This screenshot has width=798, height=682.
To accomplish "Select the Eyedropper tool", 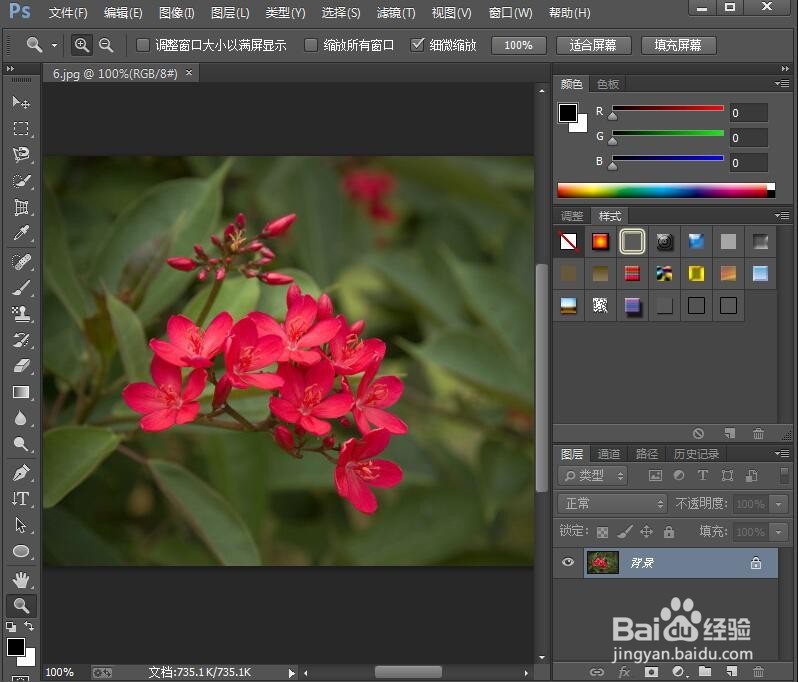I will pos(21,233).
